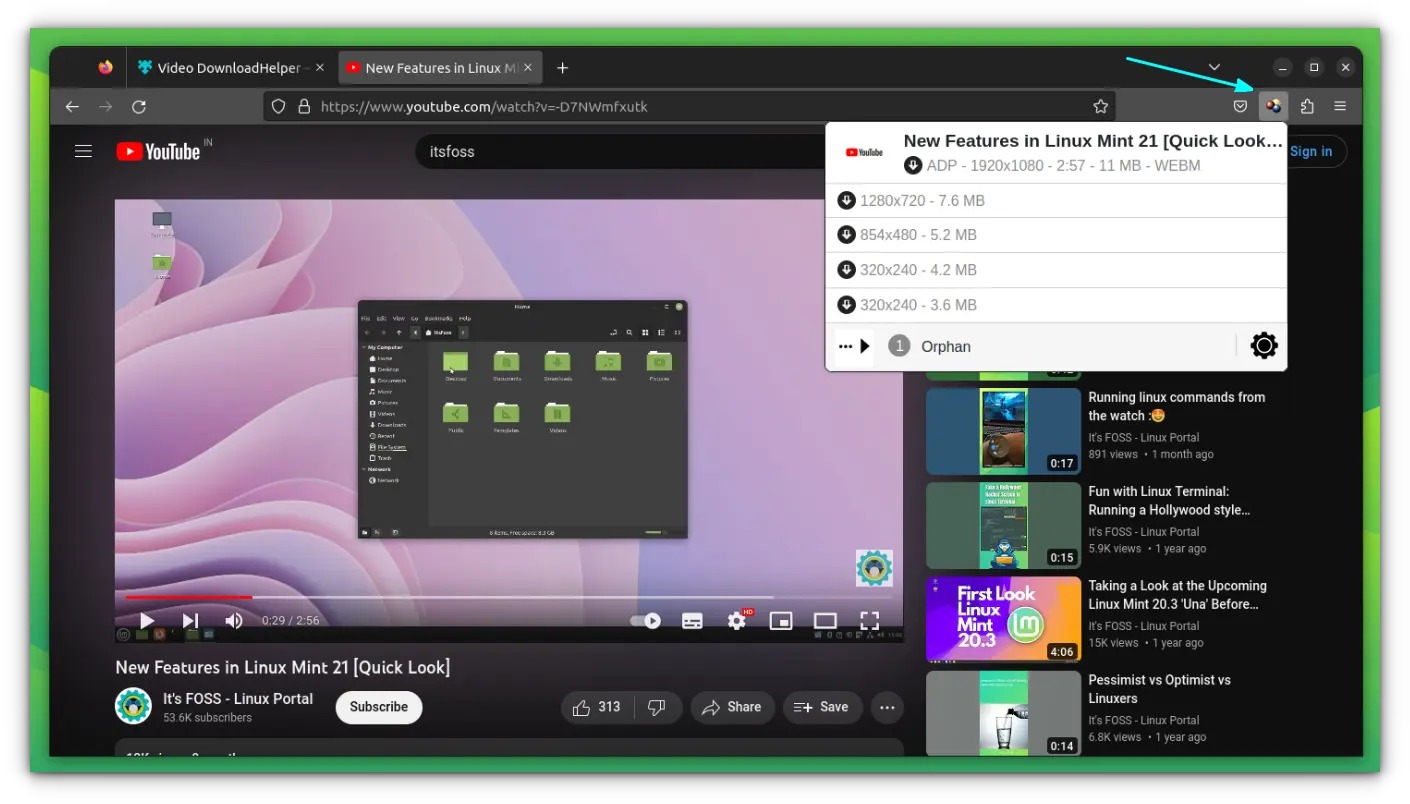This screenshot has width=1410, height=804.
Task: Click YouTube search box containing itsfoss
Action: click(620, 151)
